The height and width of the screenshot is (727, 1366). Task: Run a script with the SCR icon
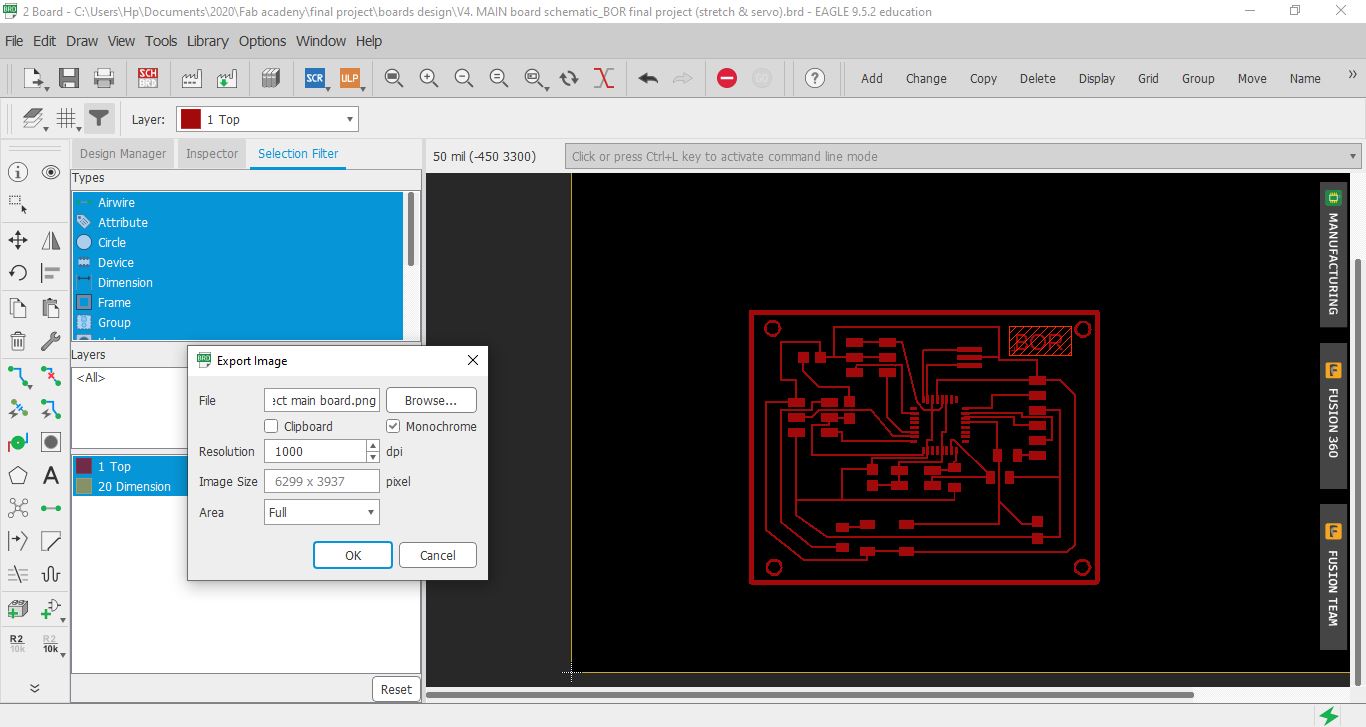click(315, 78)
